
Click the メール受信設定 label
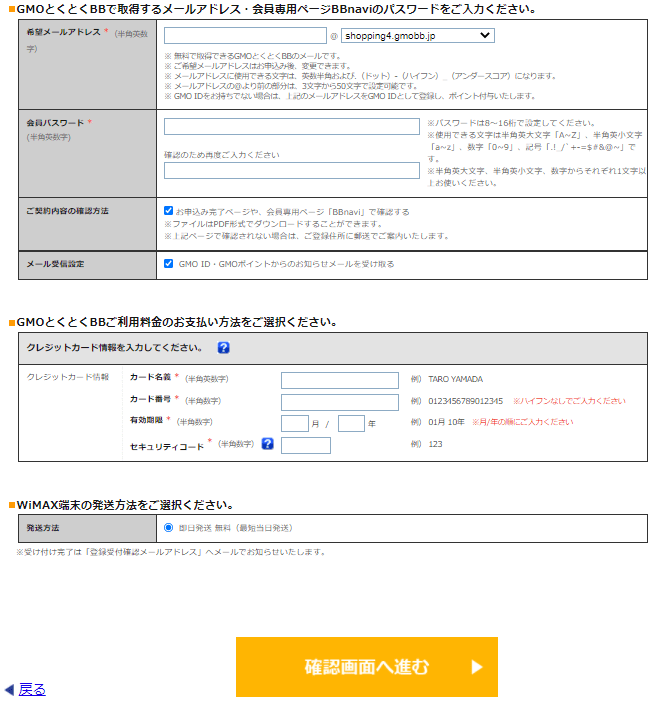coord(55,264)
